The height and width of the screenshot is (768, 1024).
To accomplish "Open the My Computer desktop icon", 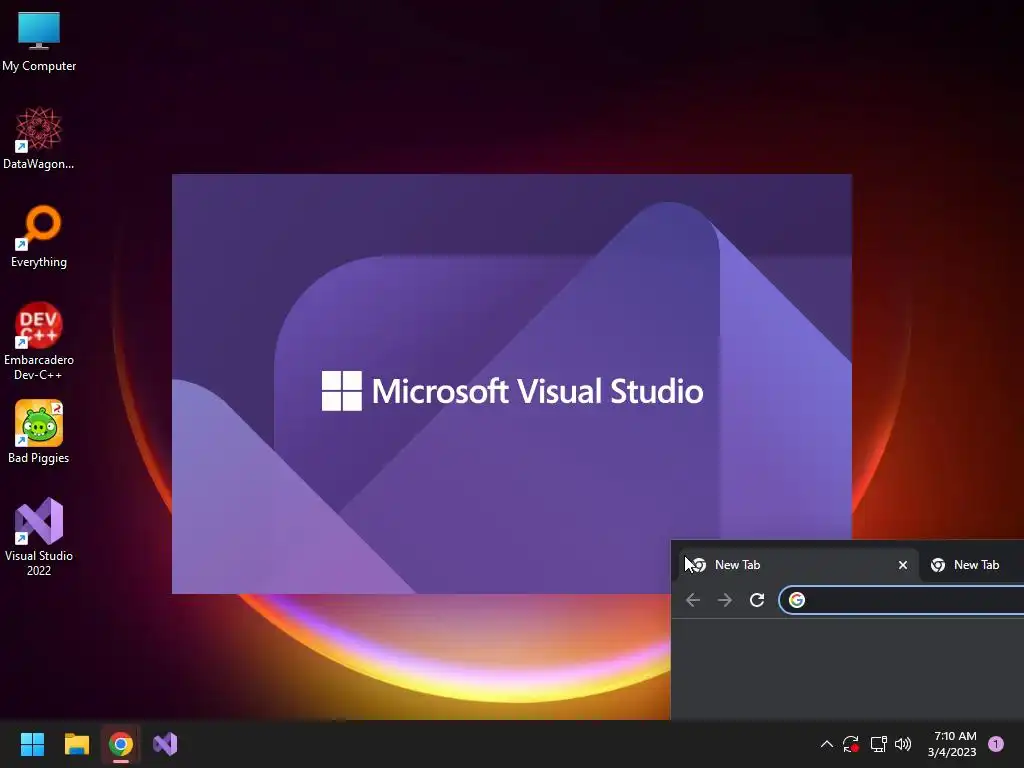I will [39, 40].
